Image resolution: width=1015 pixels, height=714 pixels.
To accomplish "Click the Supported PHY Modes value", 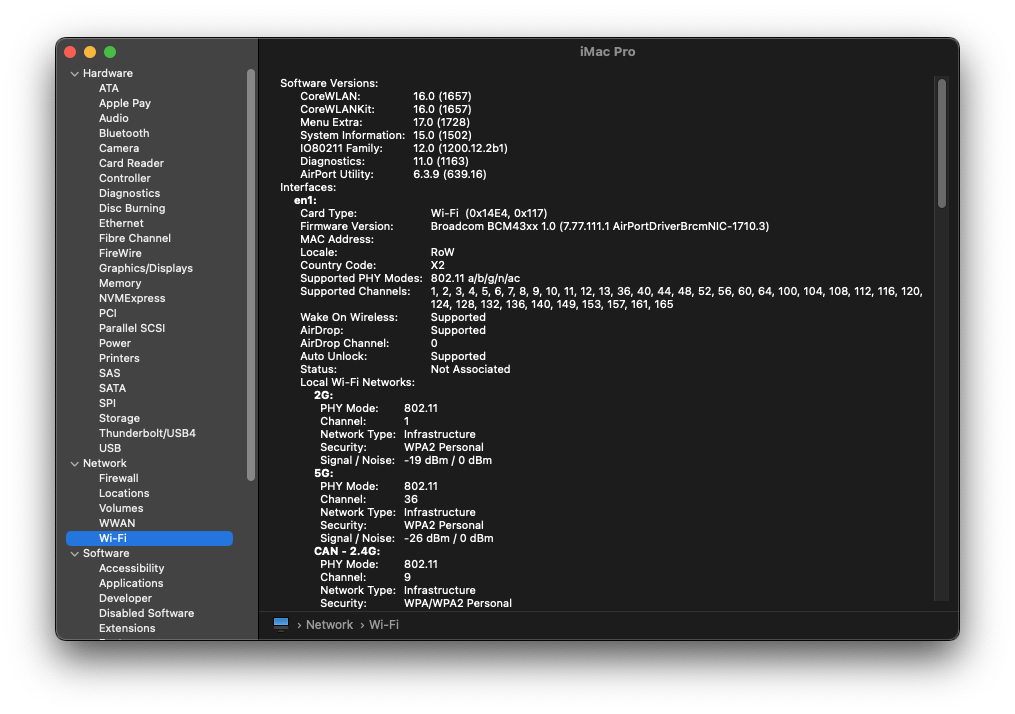I will point(475,278).
